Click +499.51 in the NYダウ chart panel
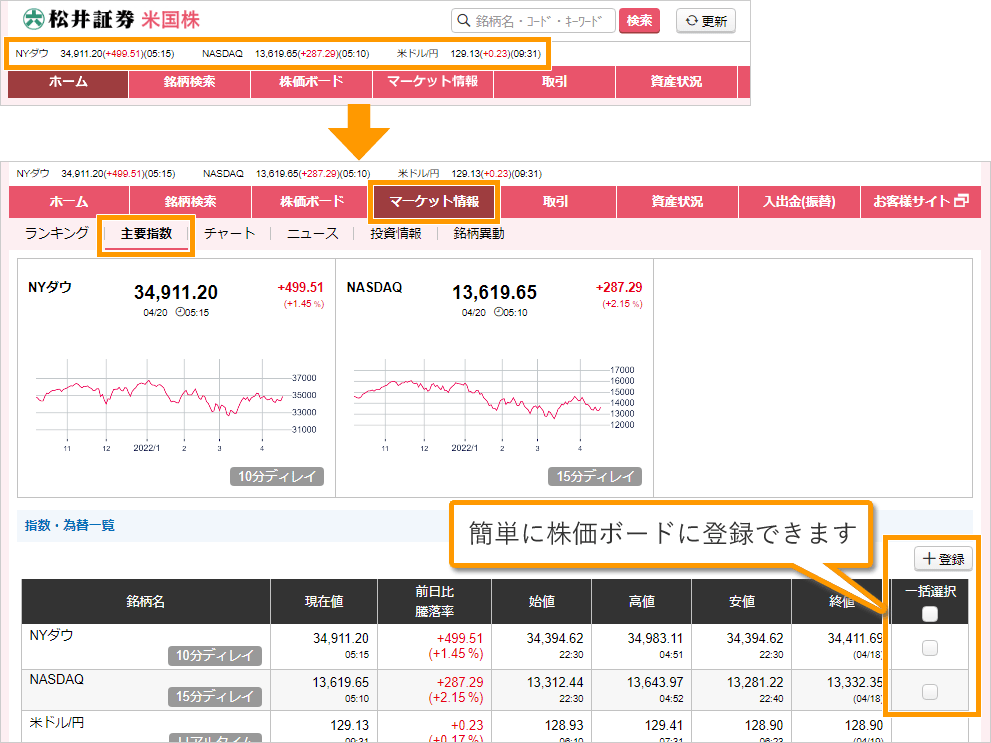Image resolution: width=991 pixels, height=743 pixels. click(x=300, y=287)
